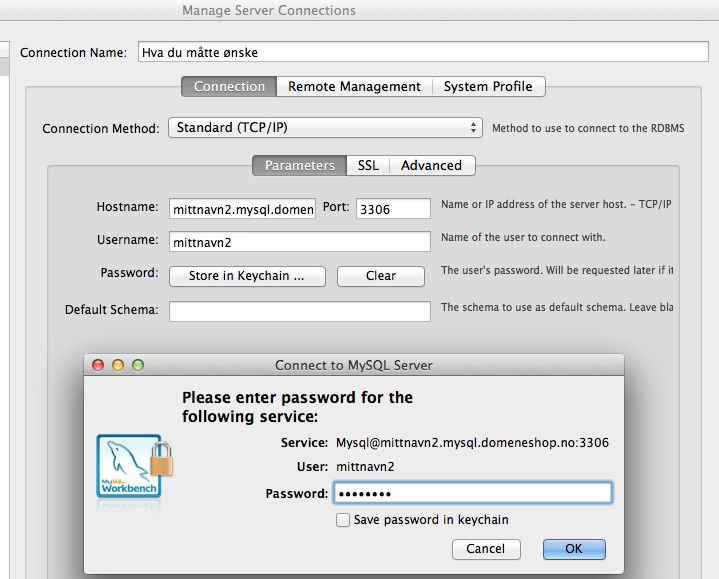Click into the Connection Name field
Viewport: 719px width, 579px height.
click(423, 52)
